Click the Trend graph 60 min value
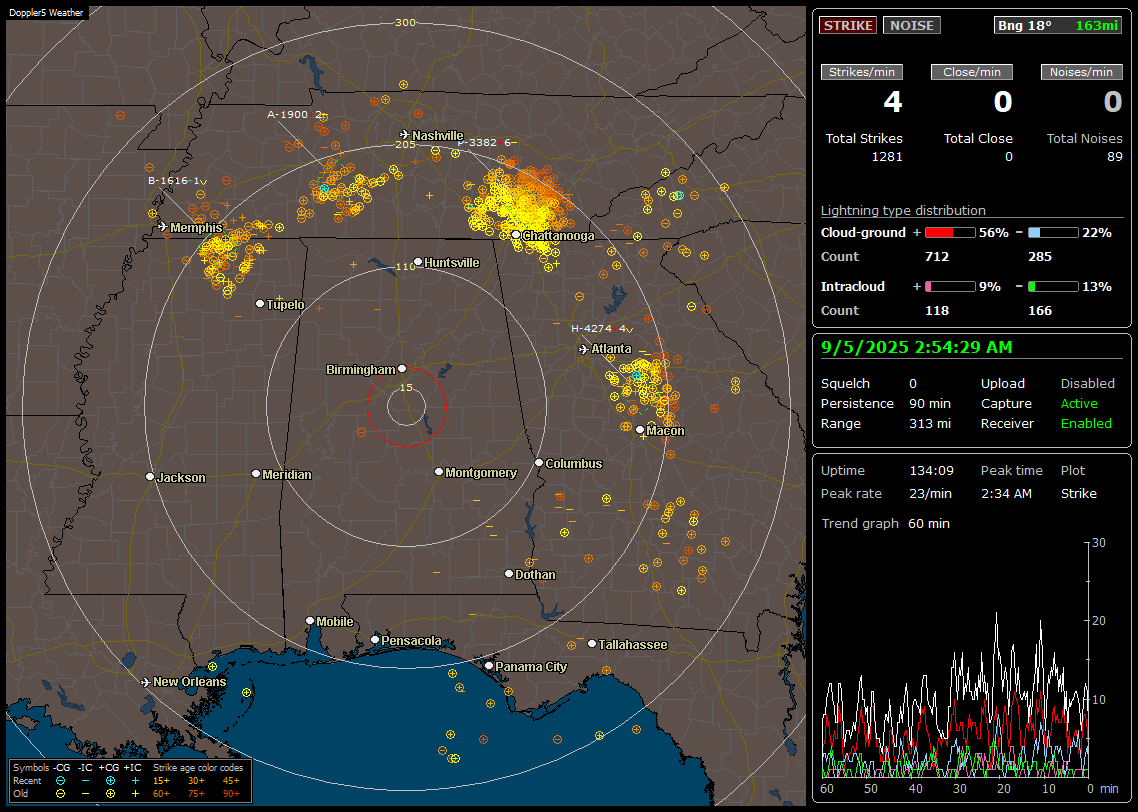The height and width of the screenshot is (812, 1138). click(928, 524)
